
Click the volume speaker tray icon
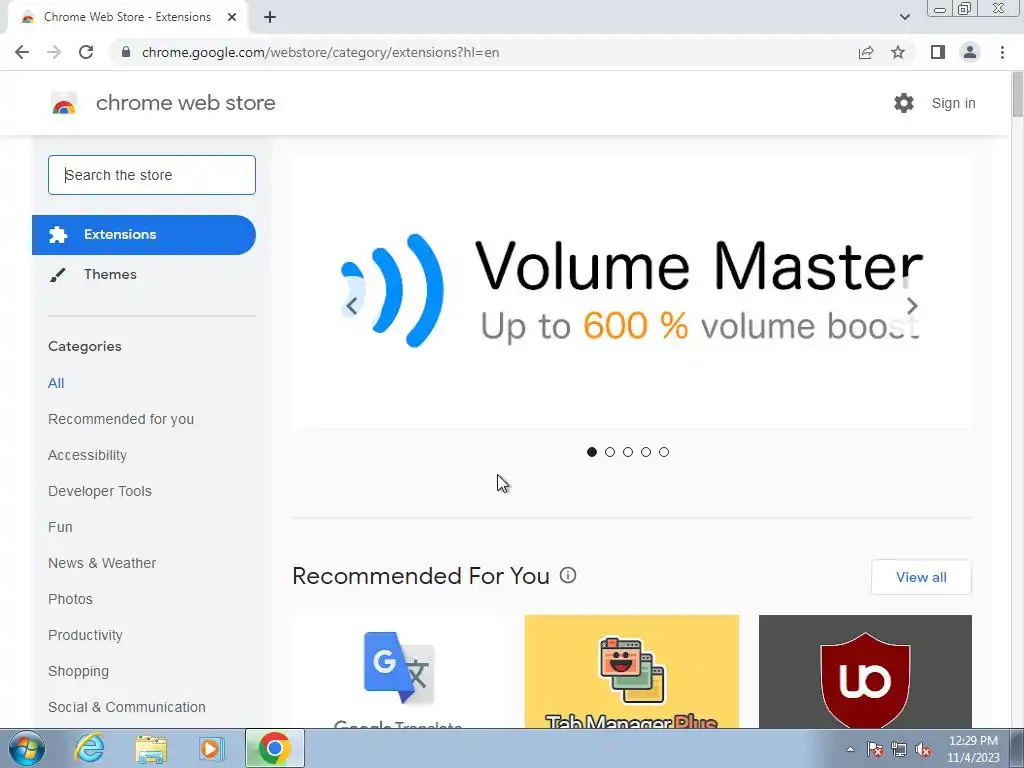tap(923, 749)
